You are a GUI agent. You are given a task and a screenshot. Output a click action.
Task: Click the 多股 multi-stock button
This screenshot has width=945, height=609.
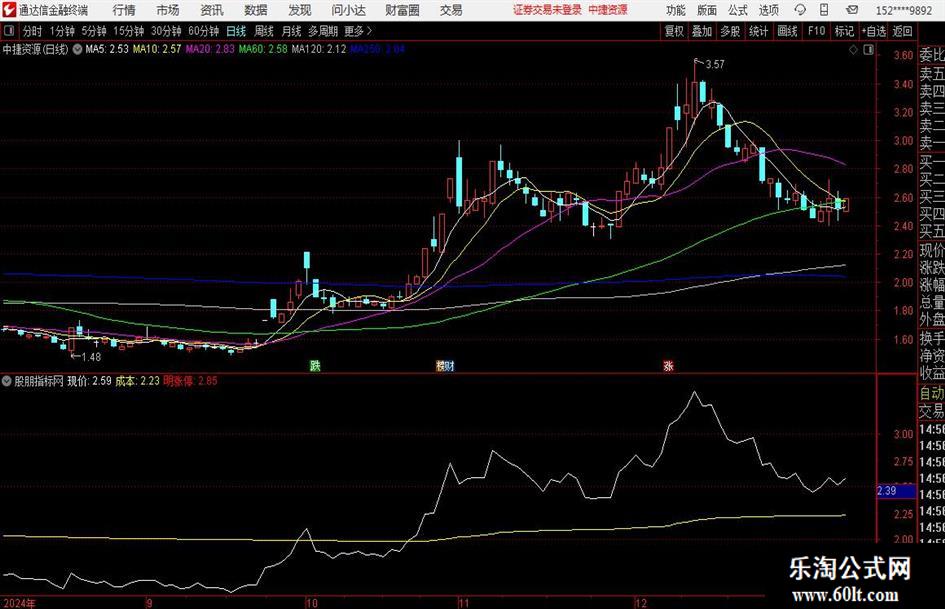tap(730, 31)
